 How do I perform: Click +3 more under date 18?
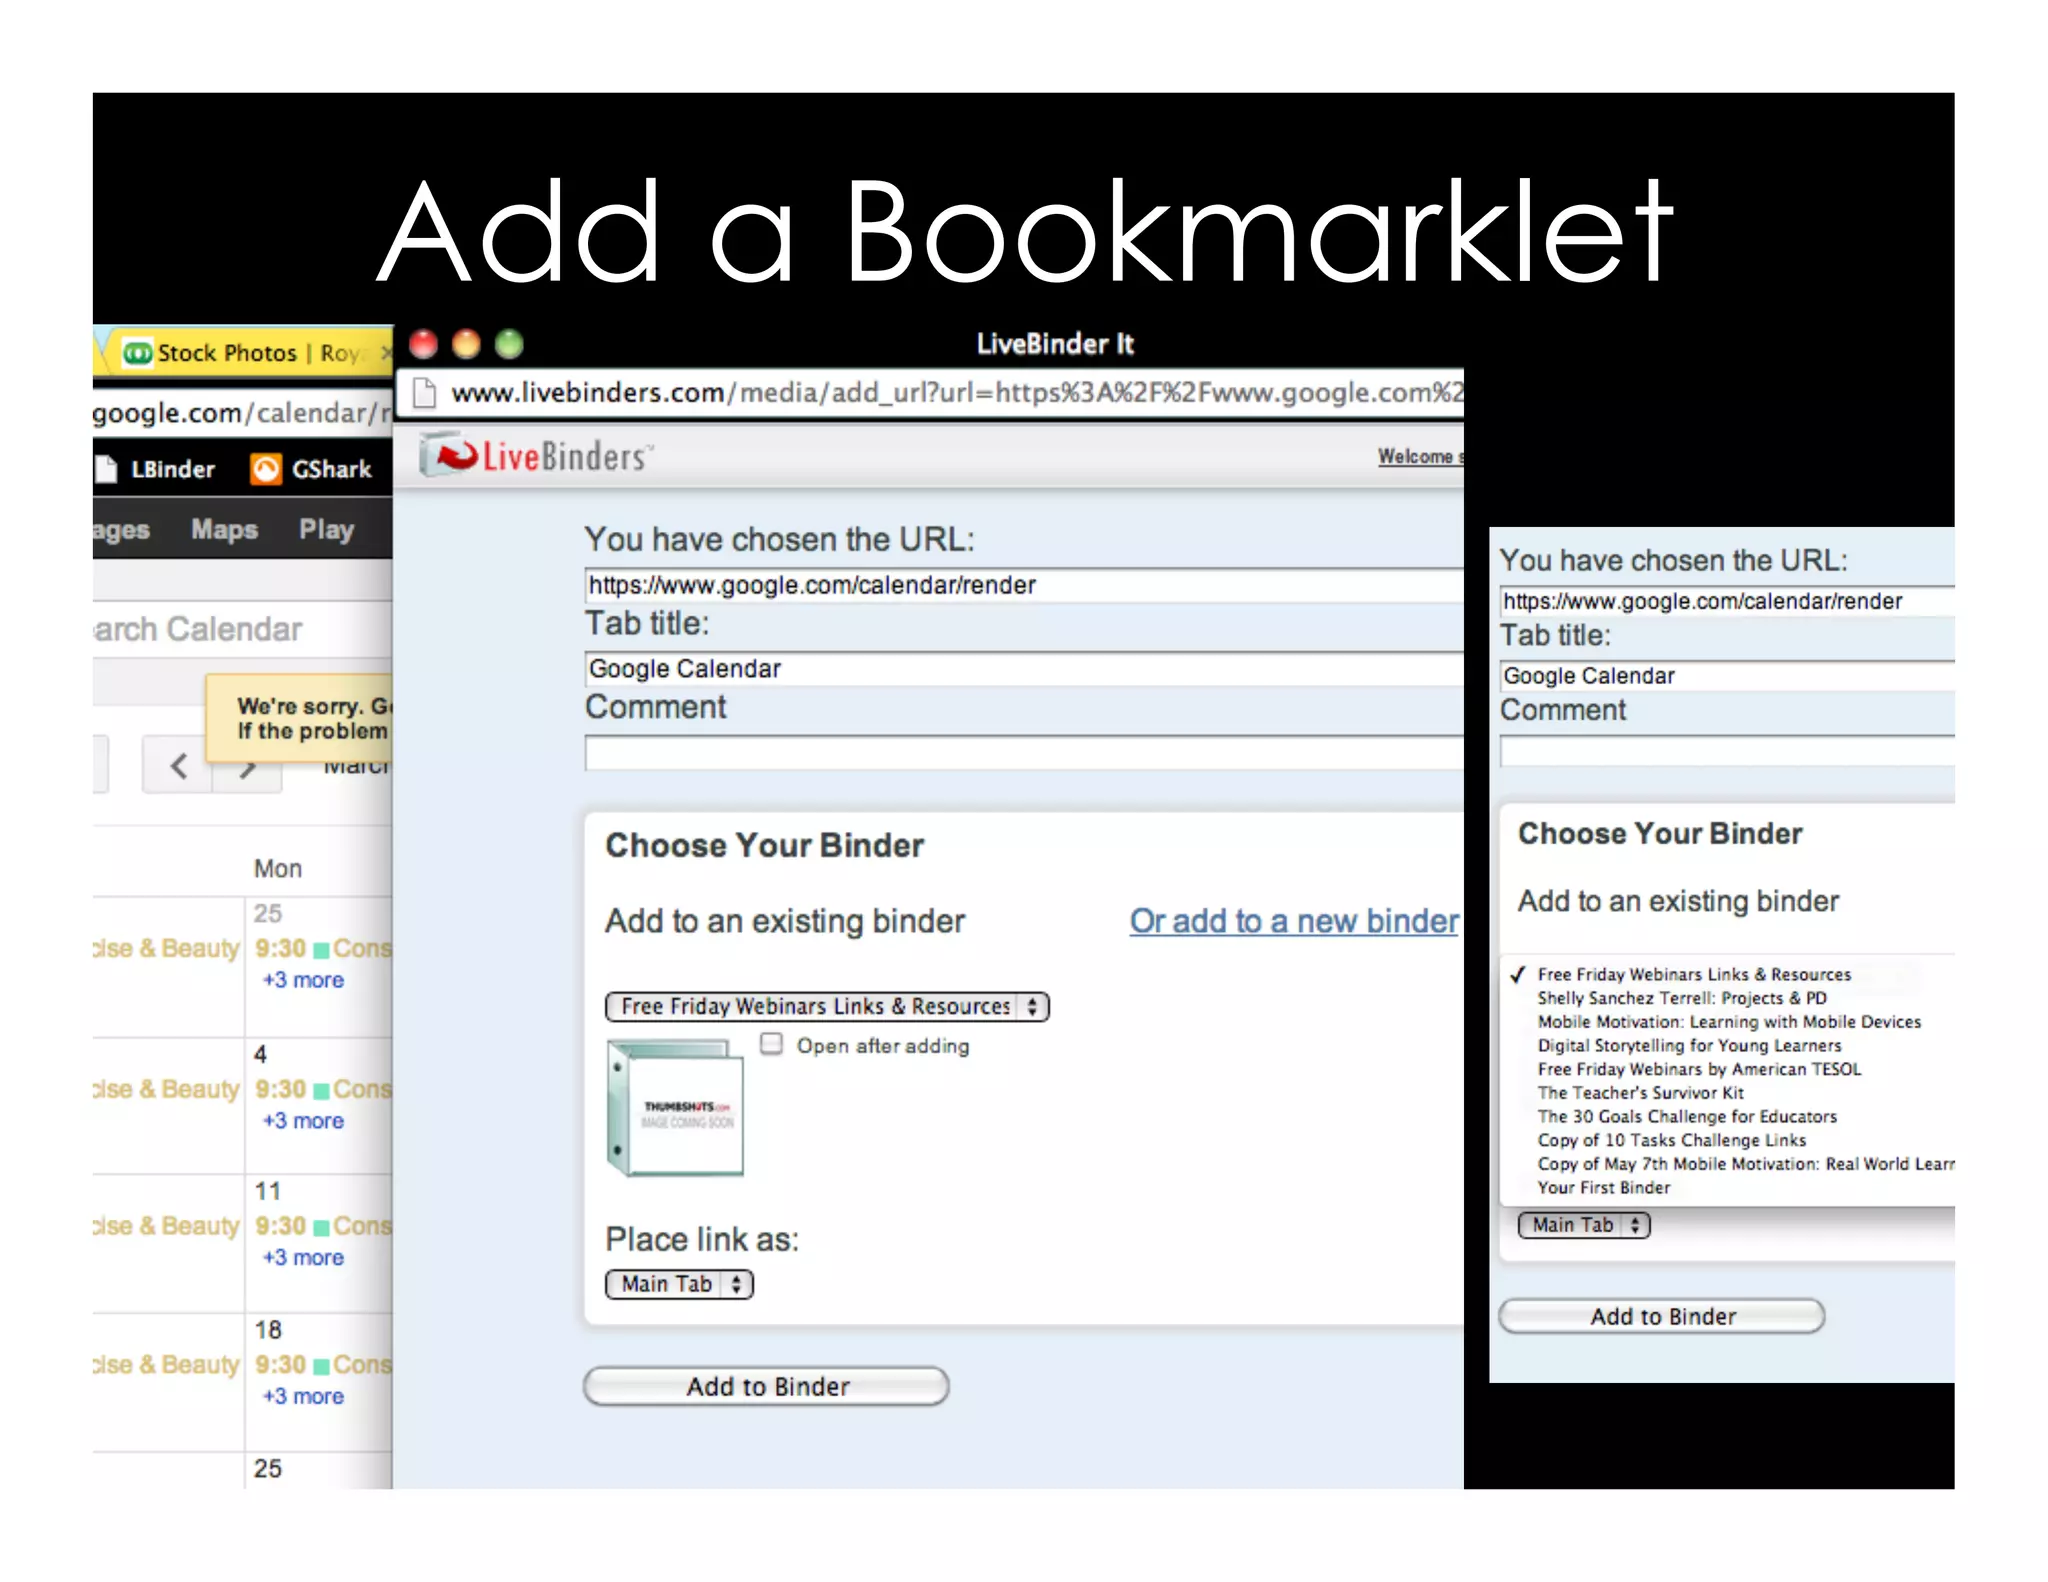coord(303,1396)
